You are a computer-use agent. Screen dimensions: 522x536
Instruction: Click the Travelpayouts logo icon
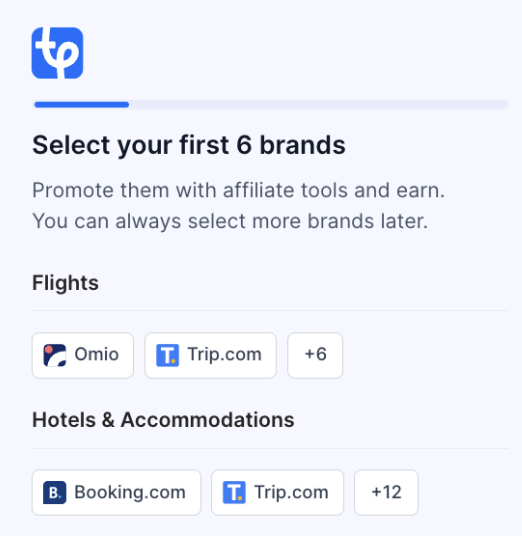57,53
